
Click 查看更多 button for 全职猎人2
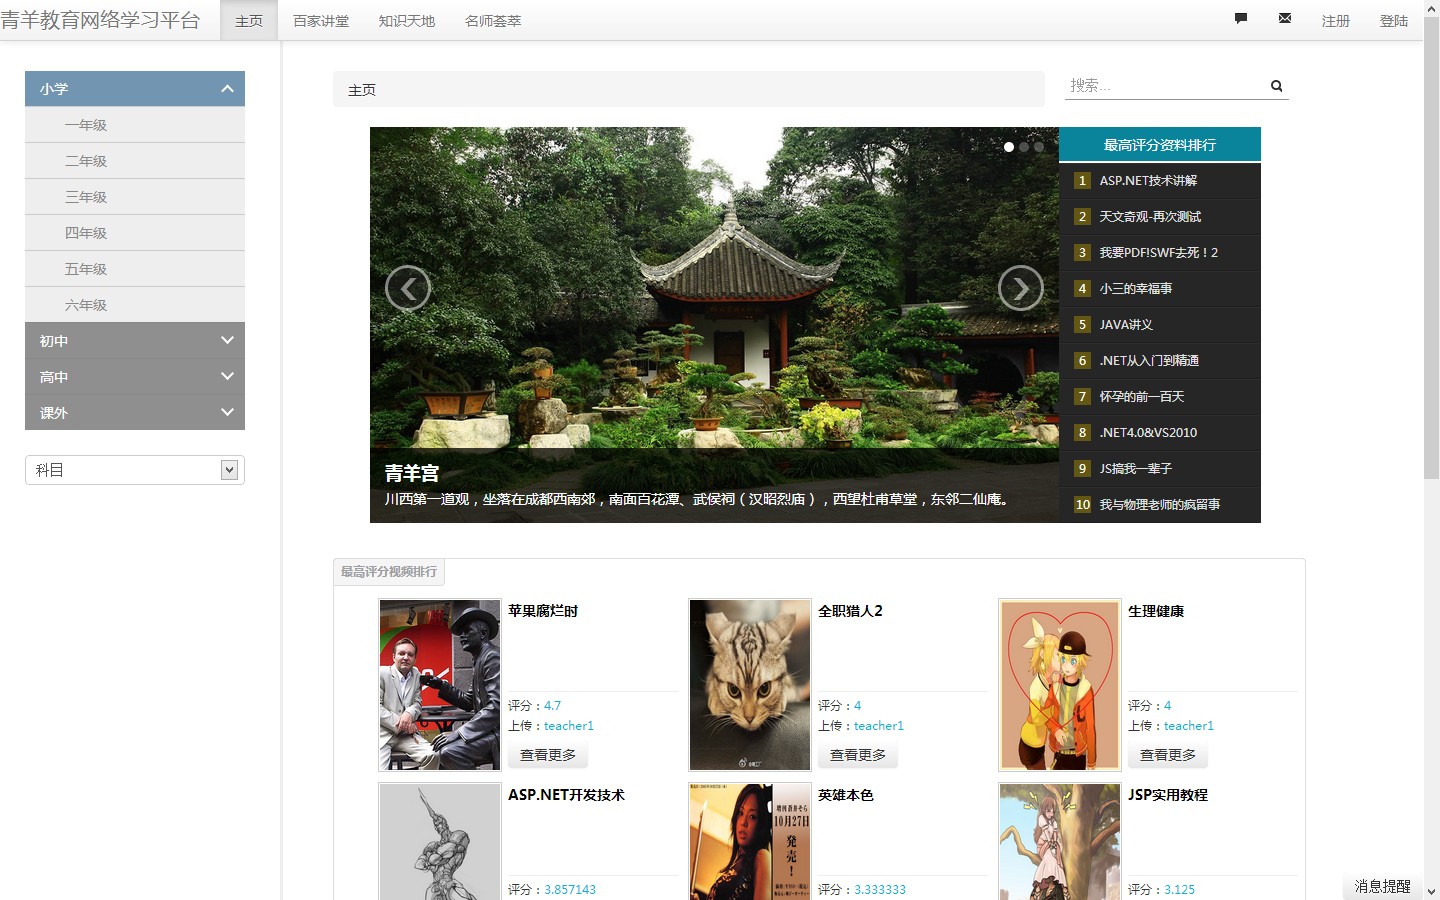858,755
